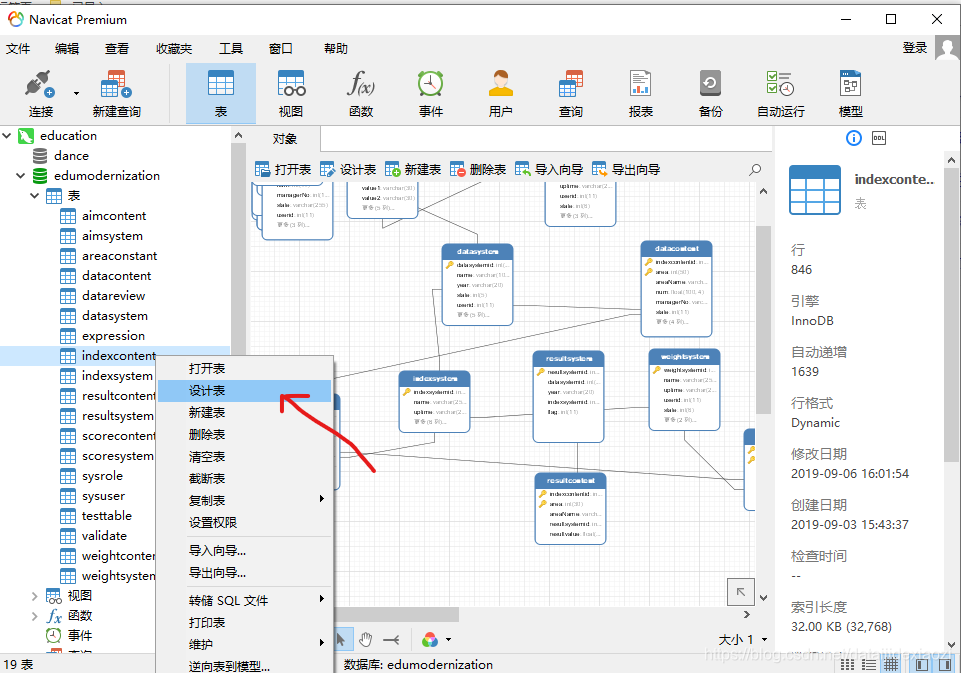Image resolution: width=961 pixels, height=673 pixels.
Task: Click the overview navigator arrow button
Action: point(740,591)
